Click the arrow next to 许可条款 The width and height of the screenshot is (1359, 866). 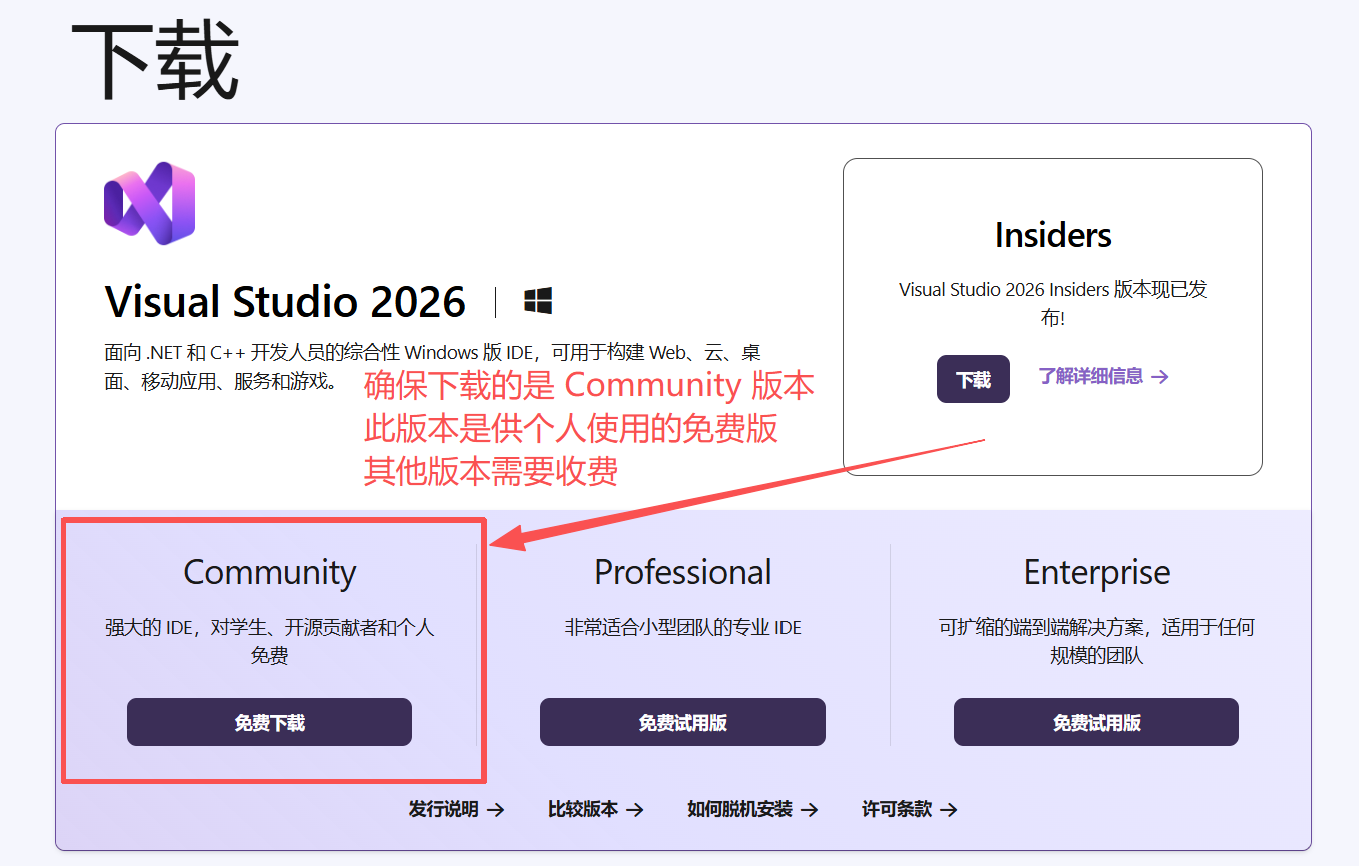[949, 810]
